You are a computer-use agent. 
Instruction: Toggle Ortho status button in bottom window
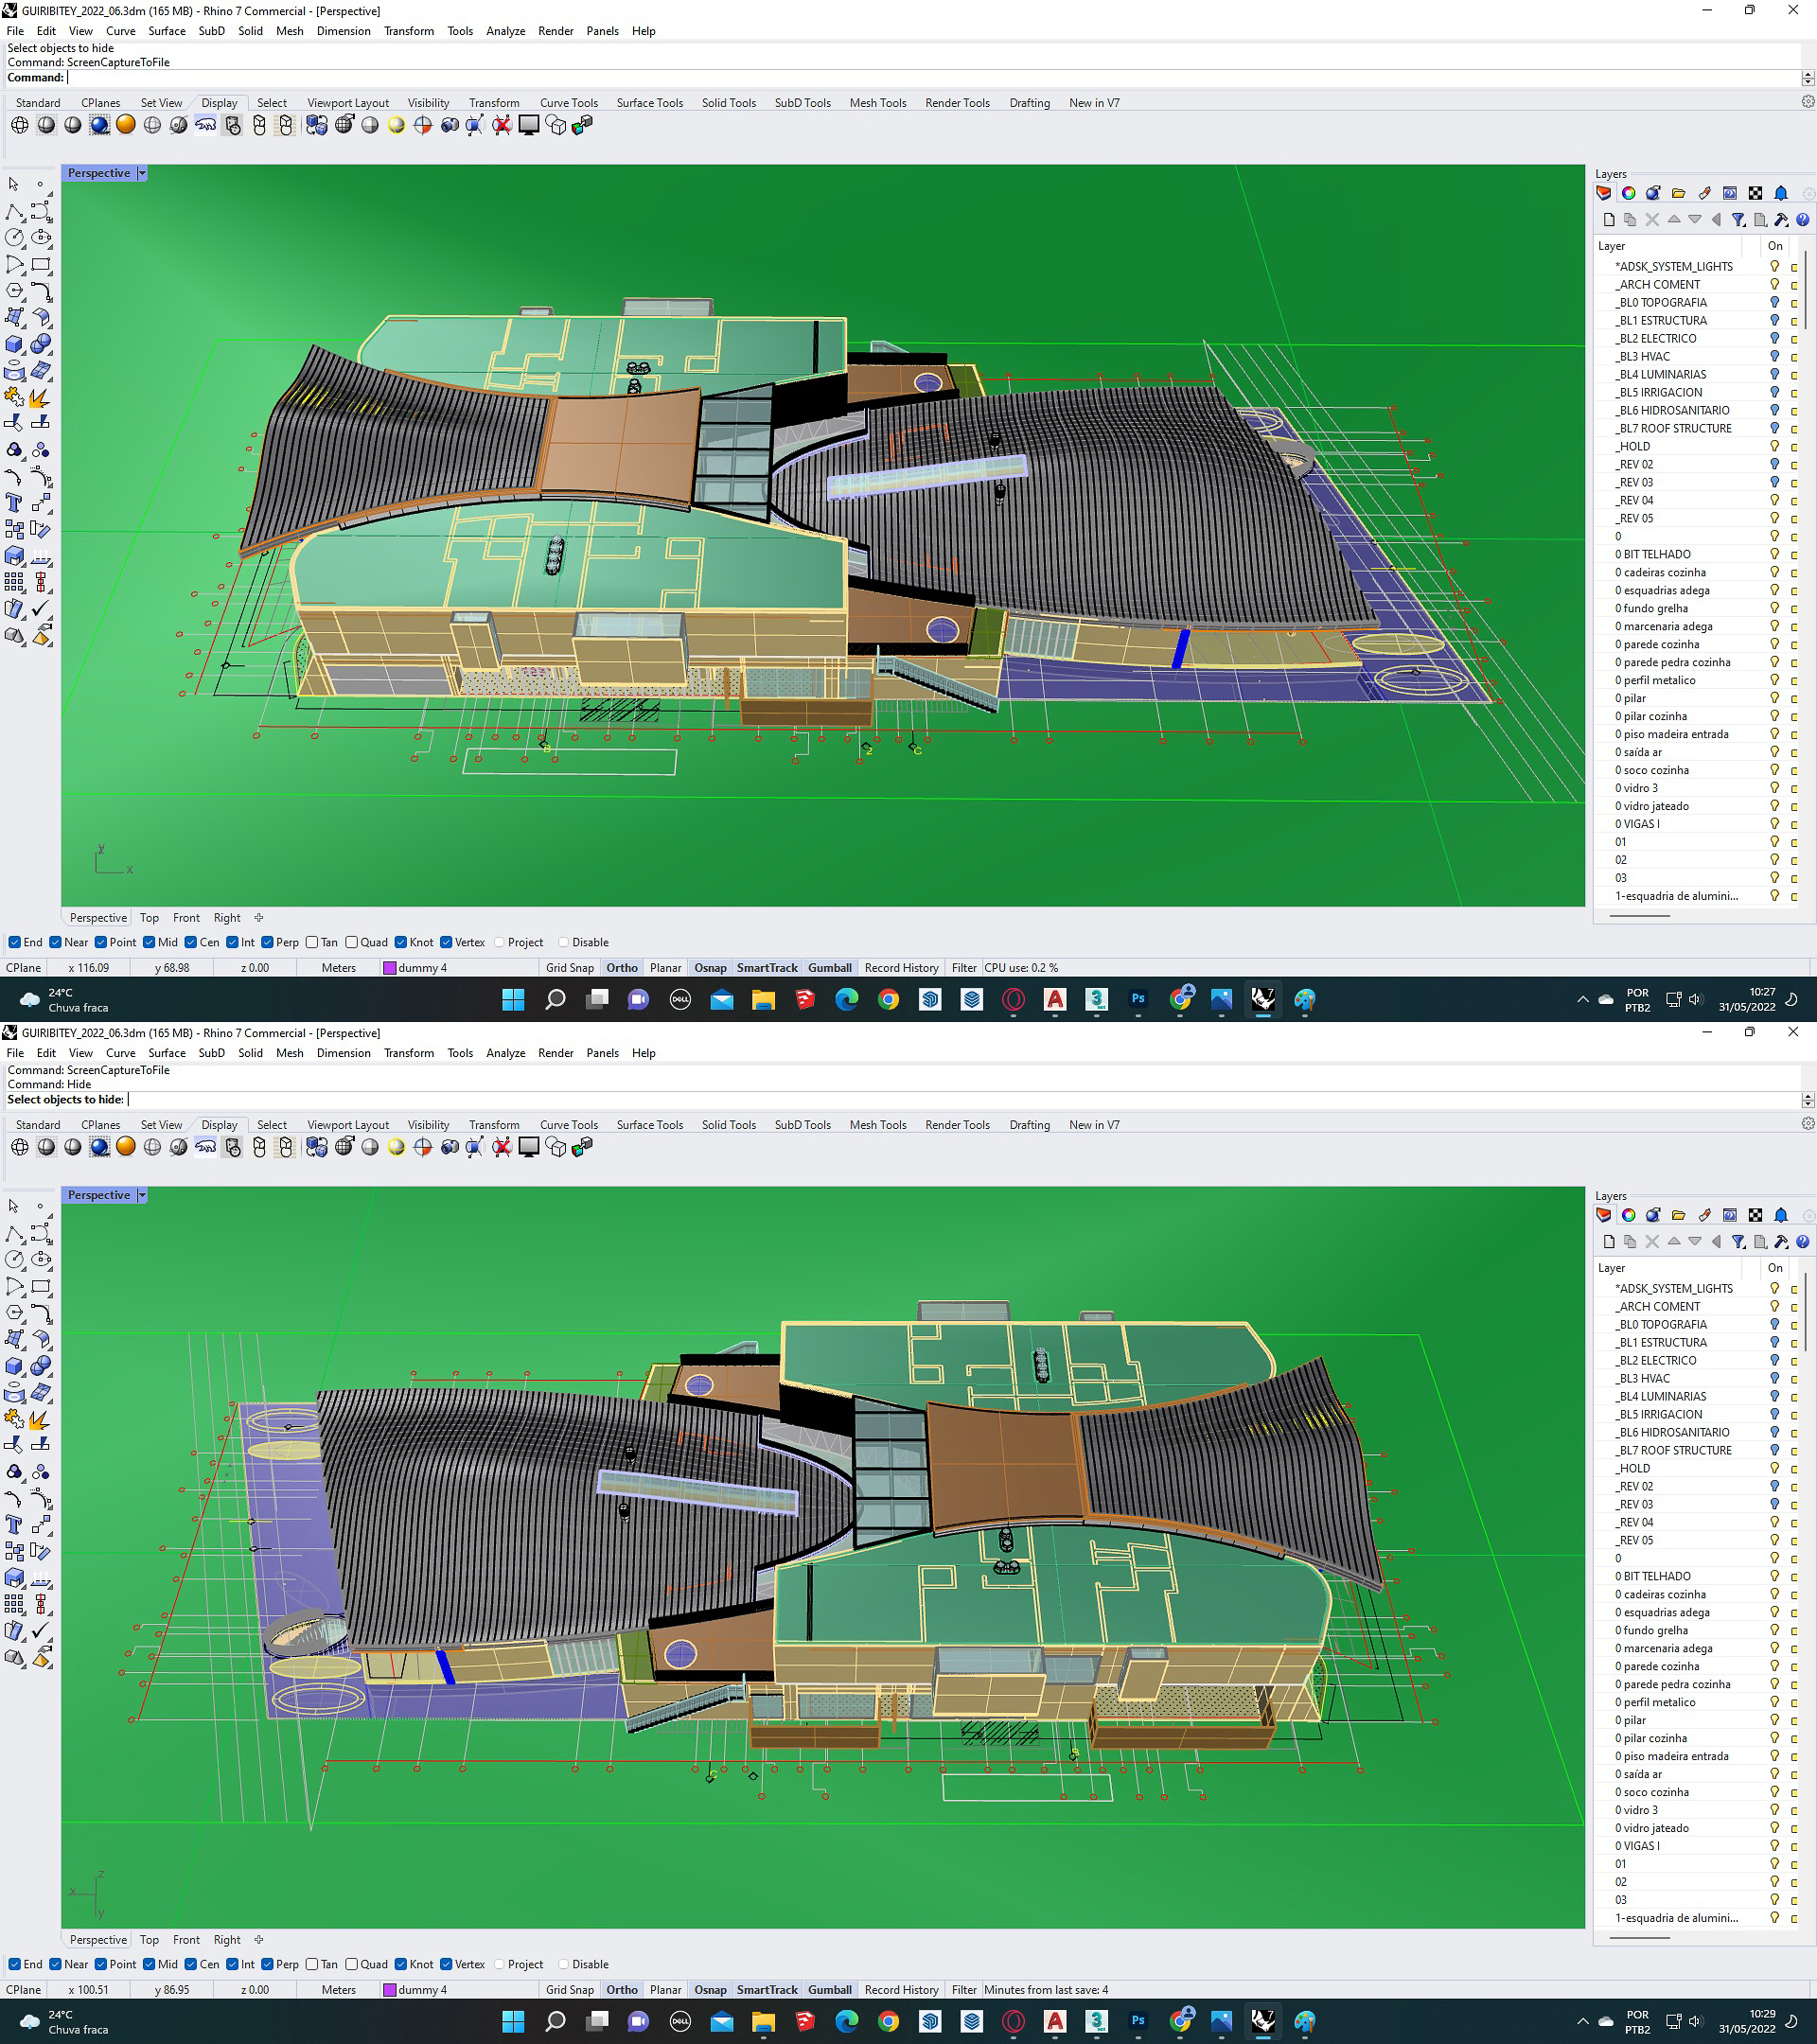(621, 1990)
